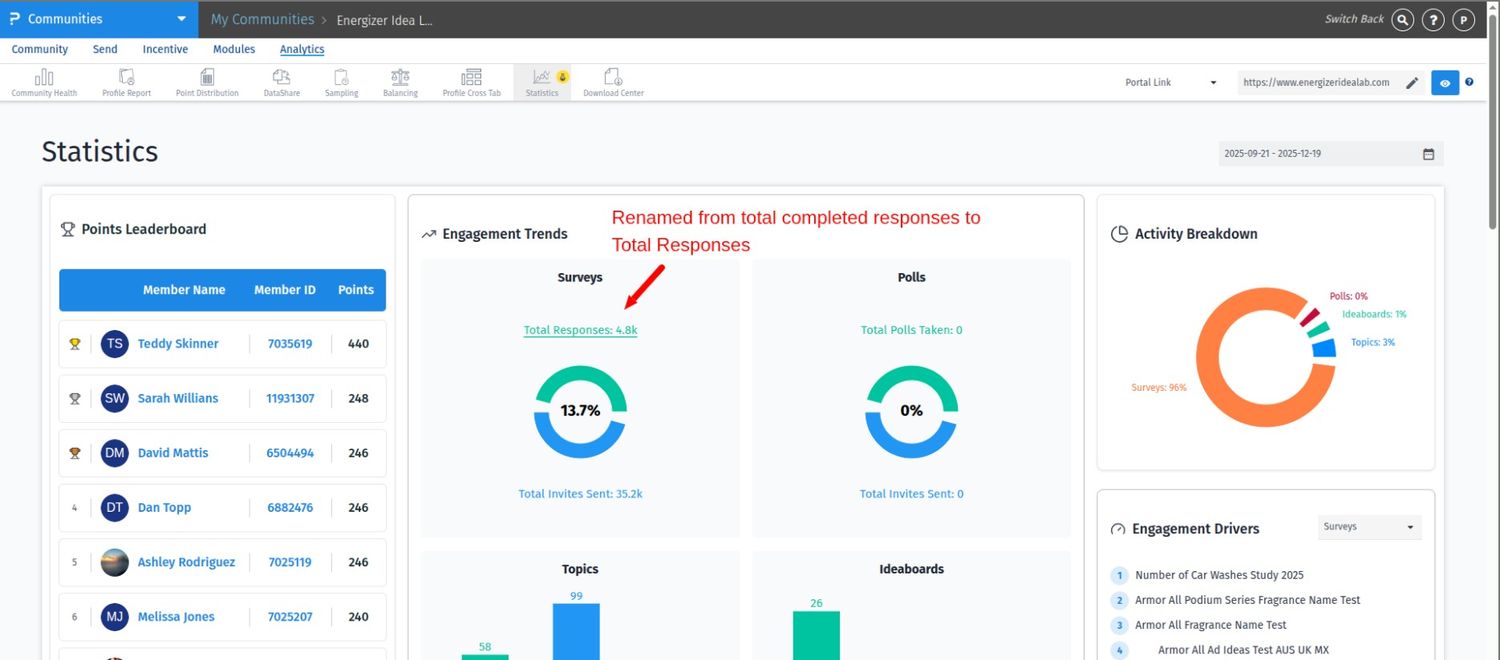Click the blue Topics bar labeled 99
The width and height of the screenshot is (1500, 660).
576,631
